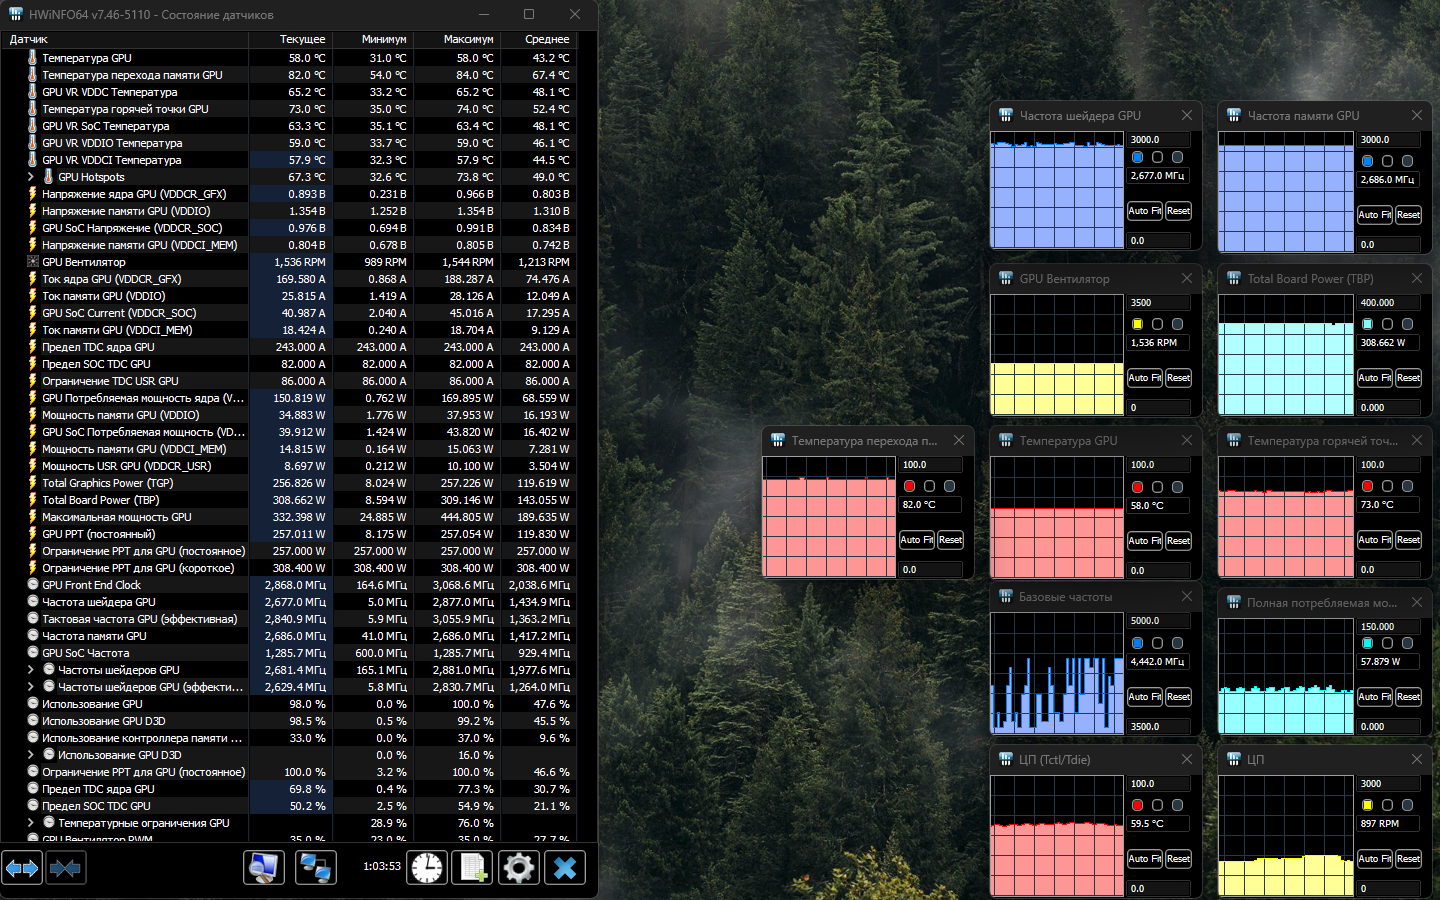
Task: Select third color option in Температура перехода graph
Action: [949, 486]
